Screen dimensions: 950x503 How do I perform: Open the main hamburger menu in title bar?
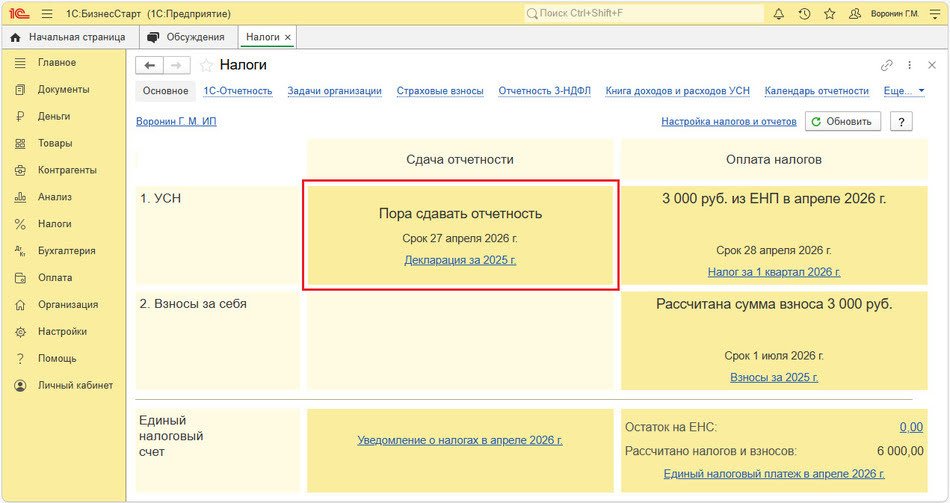[x=47, y=13]
